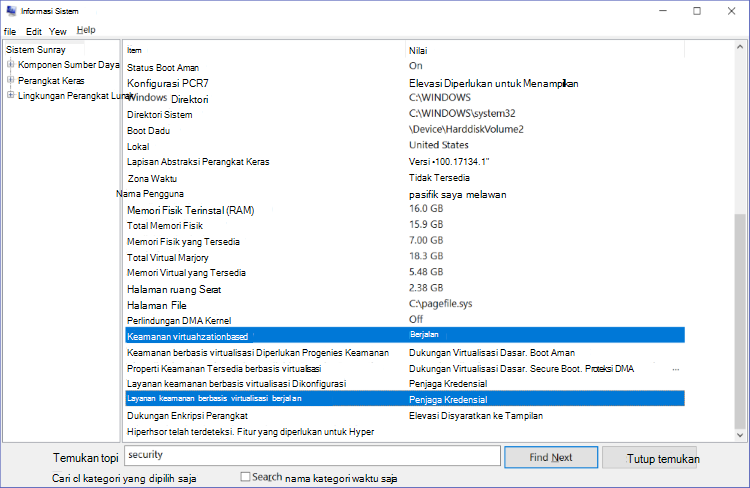
Task: Click the Berjalan value cell
Action: (x=424, y=334)
